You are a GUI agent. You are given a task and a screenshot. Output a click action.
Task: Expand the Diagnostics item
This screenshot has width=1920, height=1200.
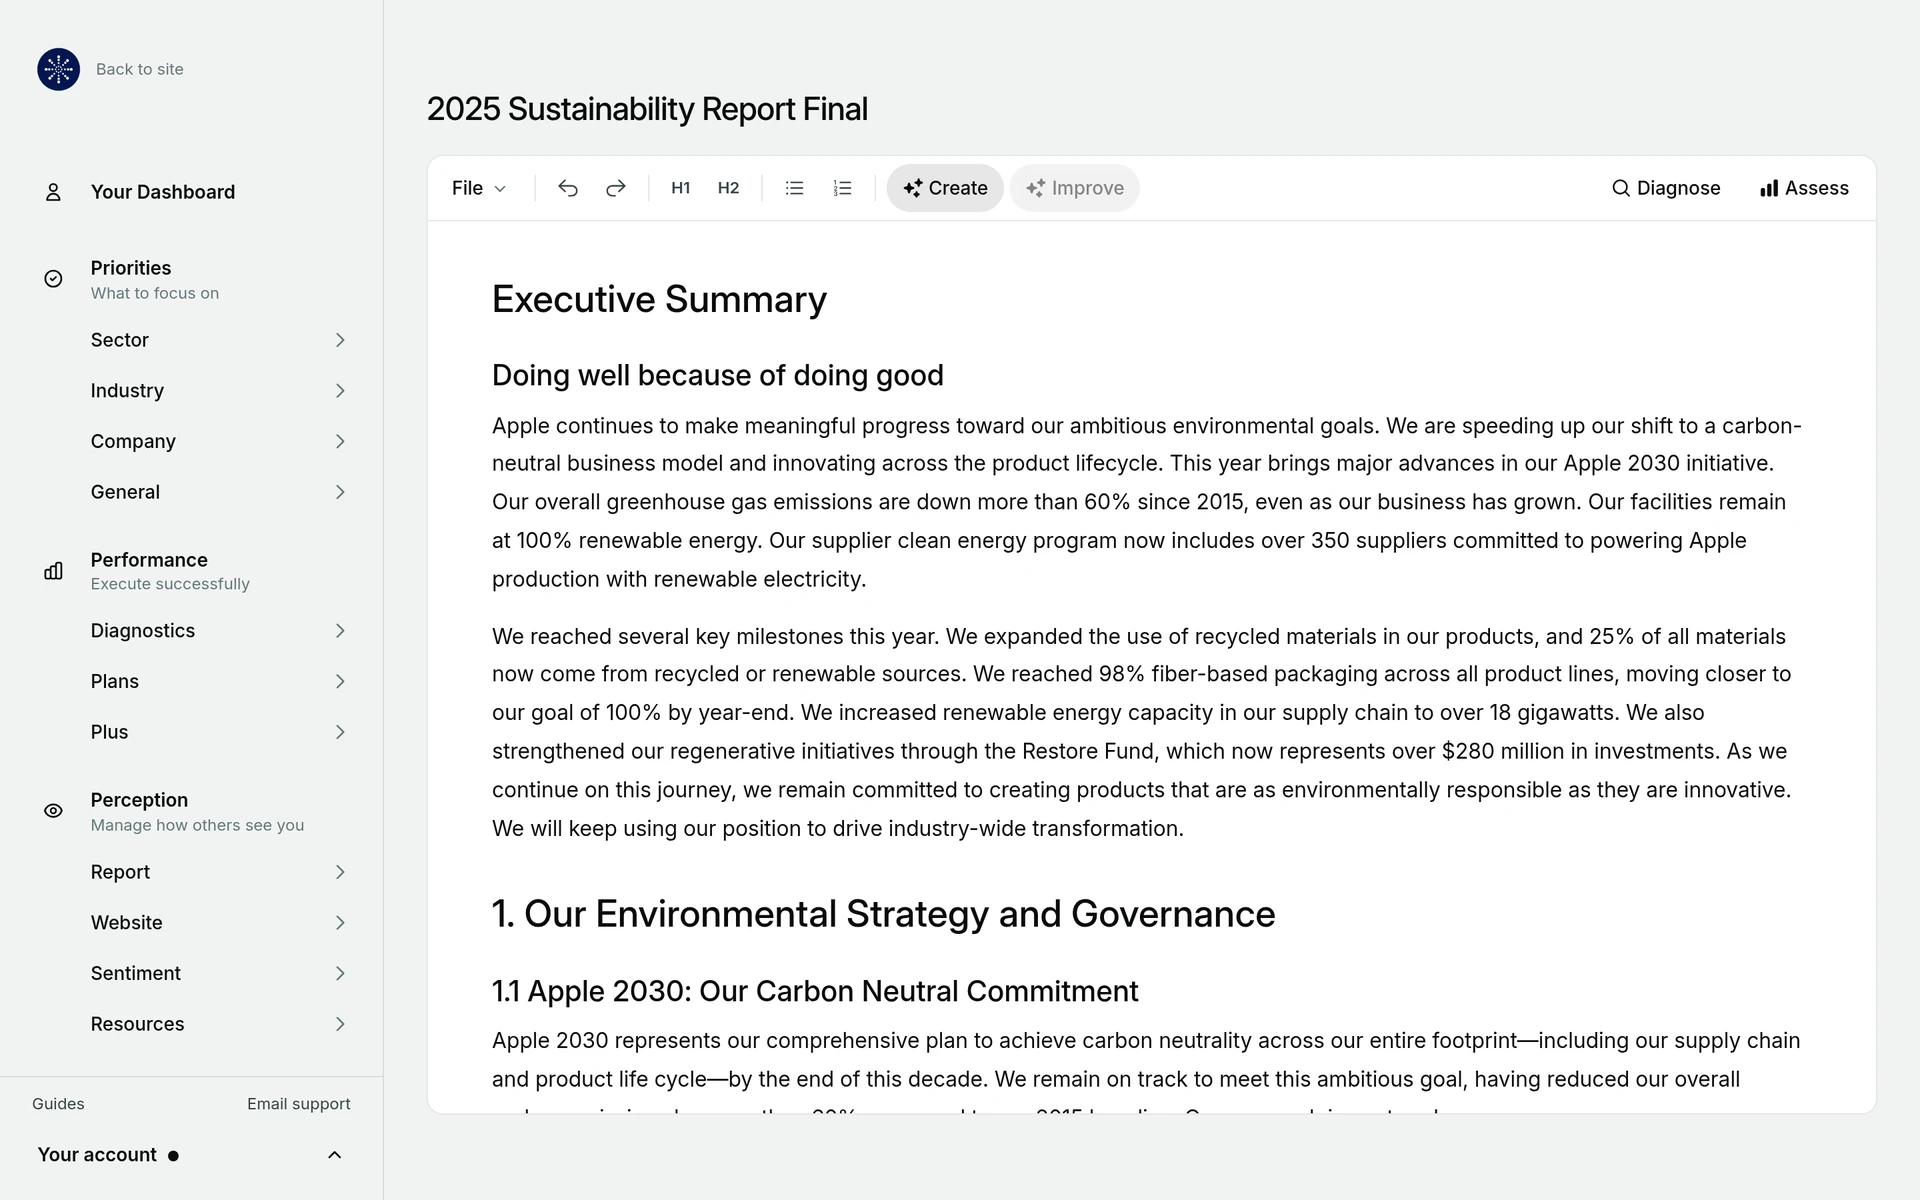(x=218, y=631)
